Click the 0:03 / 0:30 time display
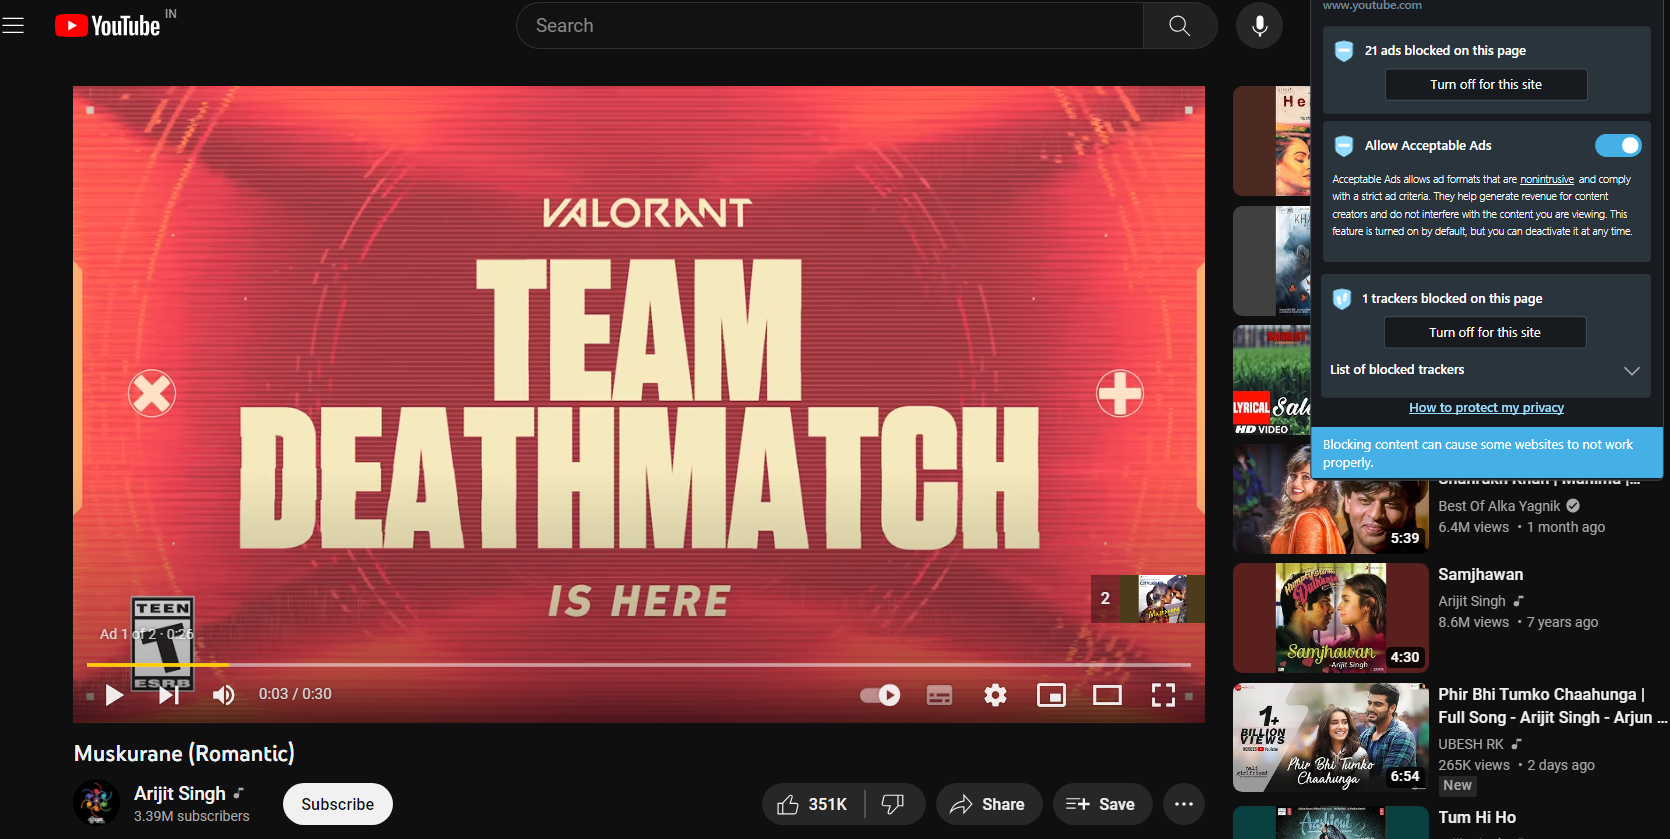Image resolution: width=1670 pixels, height=839 pixels. coord(295,694)
